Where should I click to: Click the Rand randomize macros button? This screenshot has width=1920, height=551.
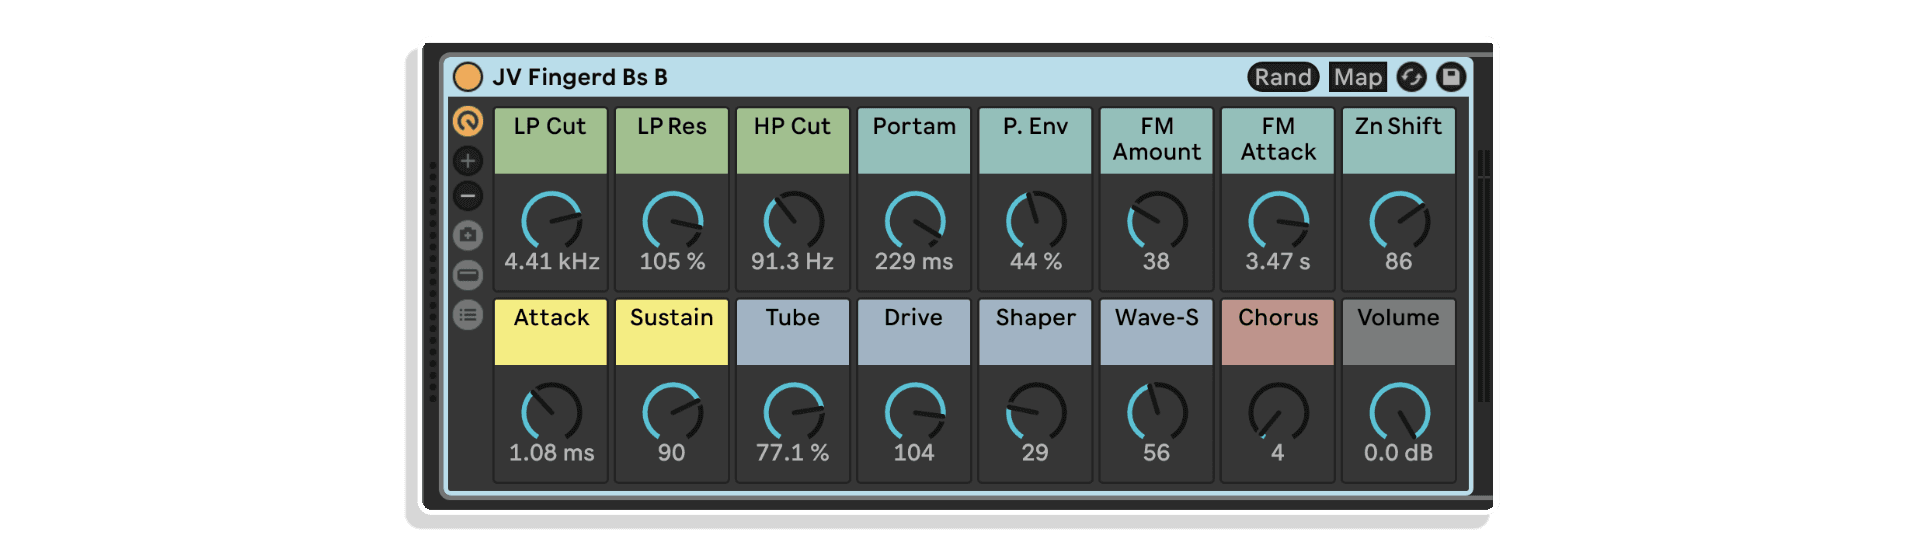click(x=1283, y=77)
